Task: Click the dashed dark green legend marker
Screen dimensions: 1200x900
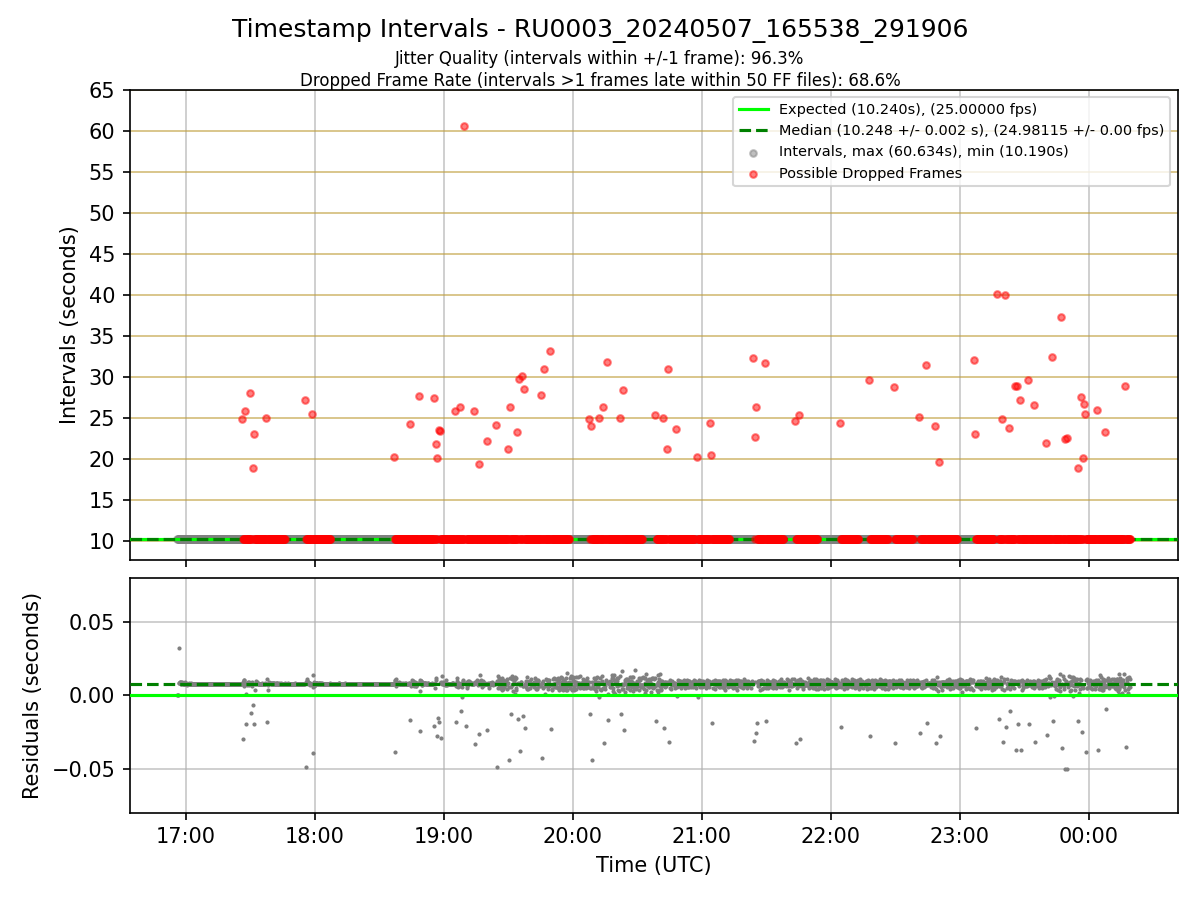Action: [x=753, y=130]
